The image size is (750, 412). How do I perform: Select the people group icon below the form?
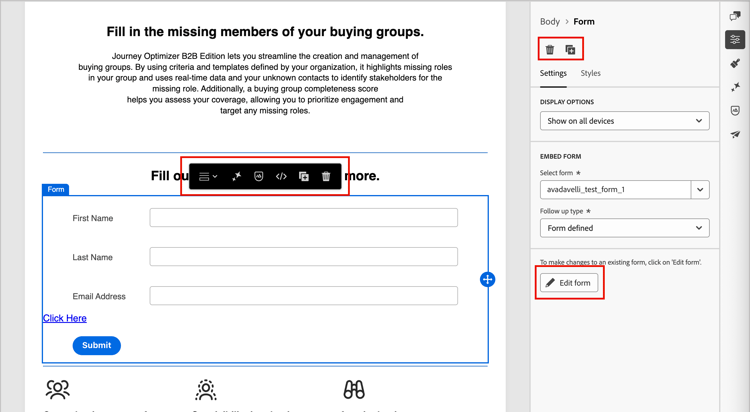coord(58,390)
